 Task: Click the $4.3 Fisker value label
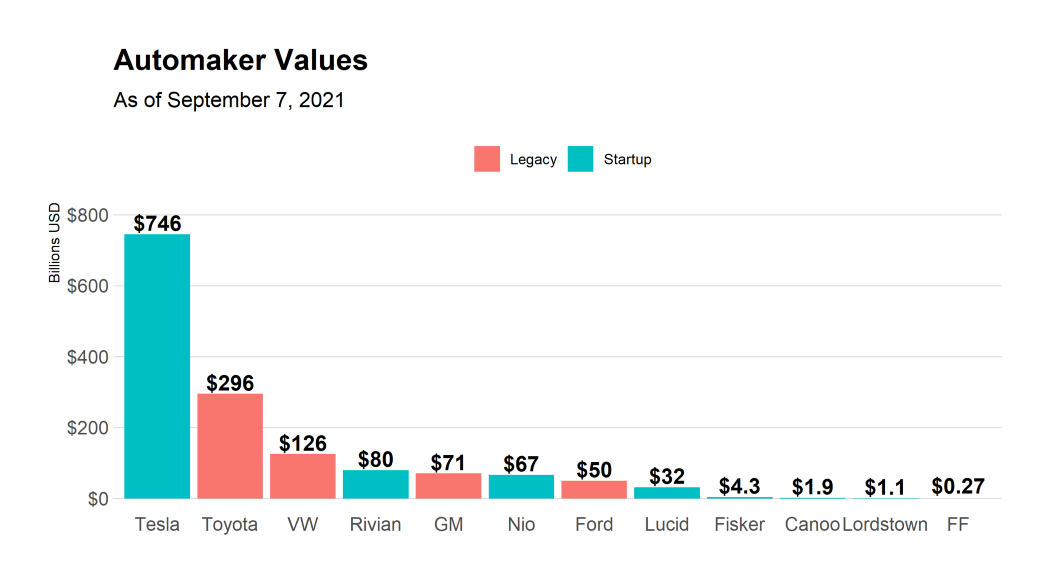[x=740, y=486]
